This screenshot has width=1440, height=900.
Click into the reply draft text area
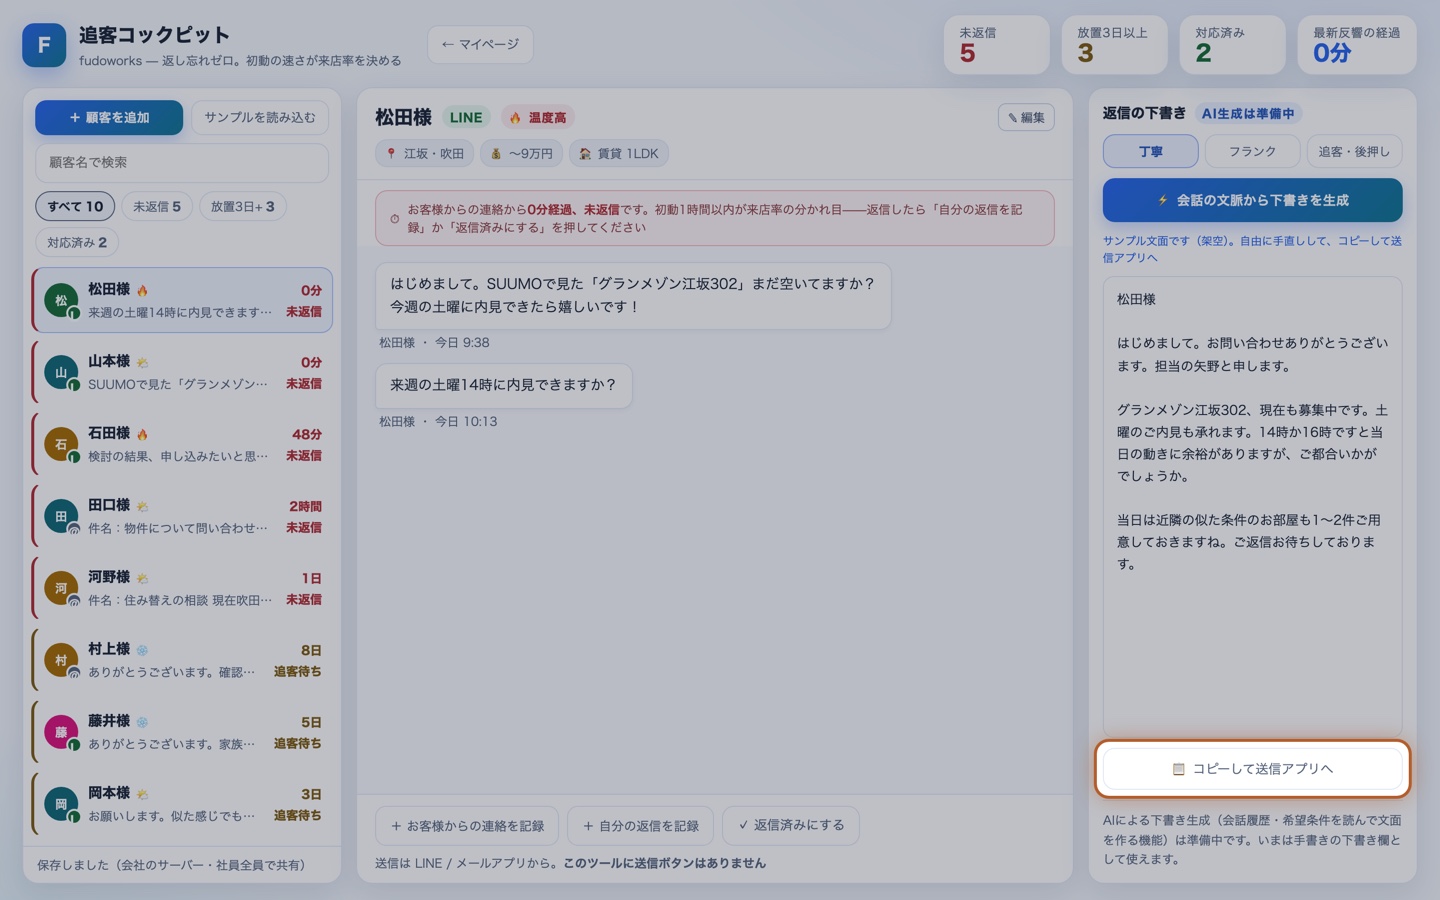point(1252,506)
